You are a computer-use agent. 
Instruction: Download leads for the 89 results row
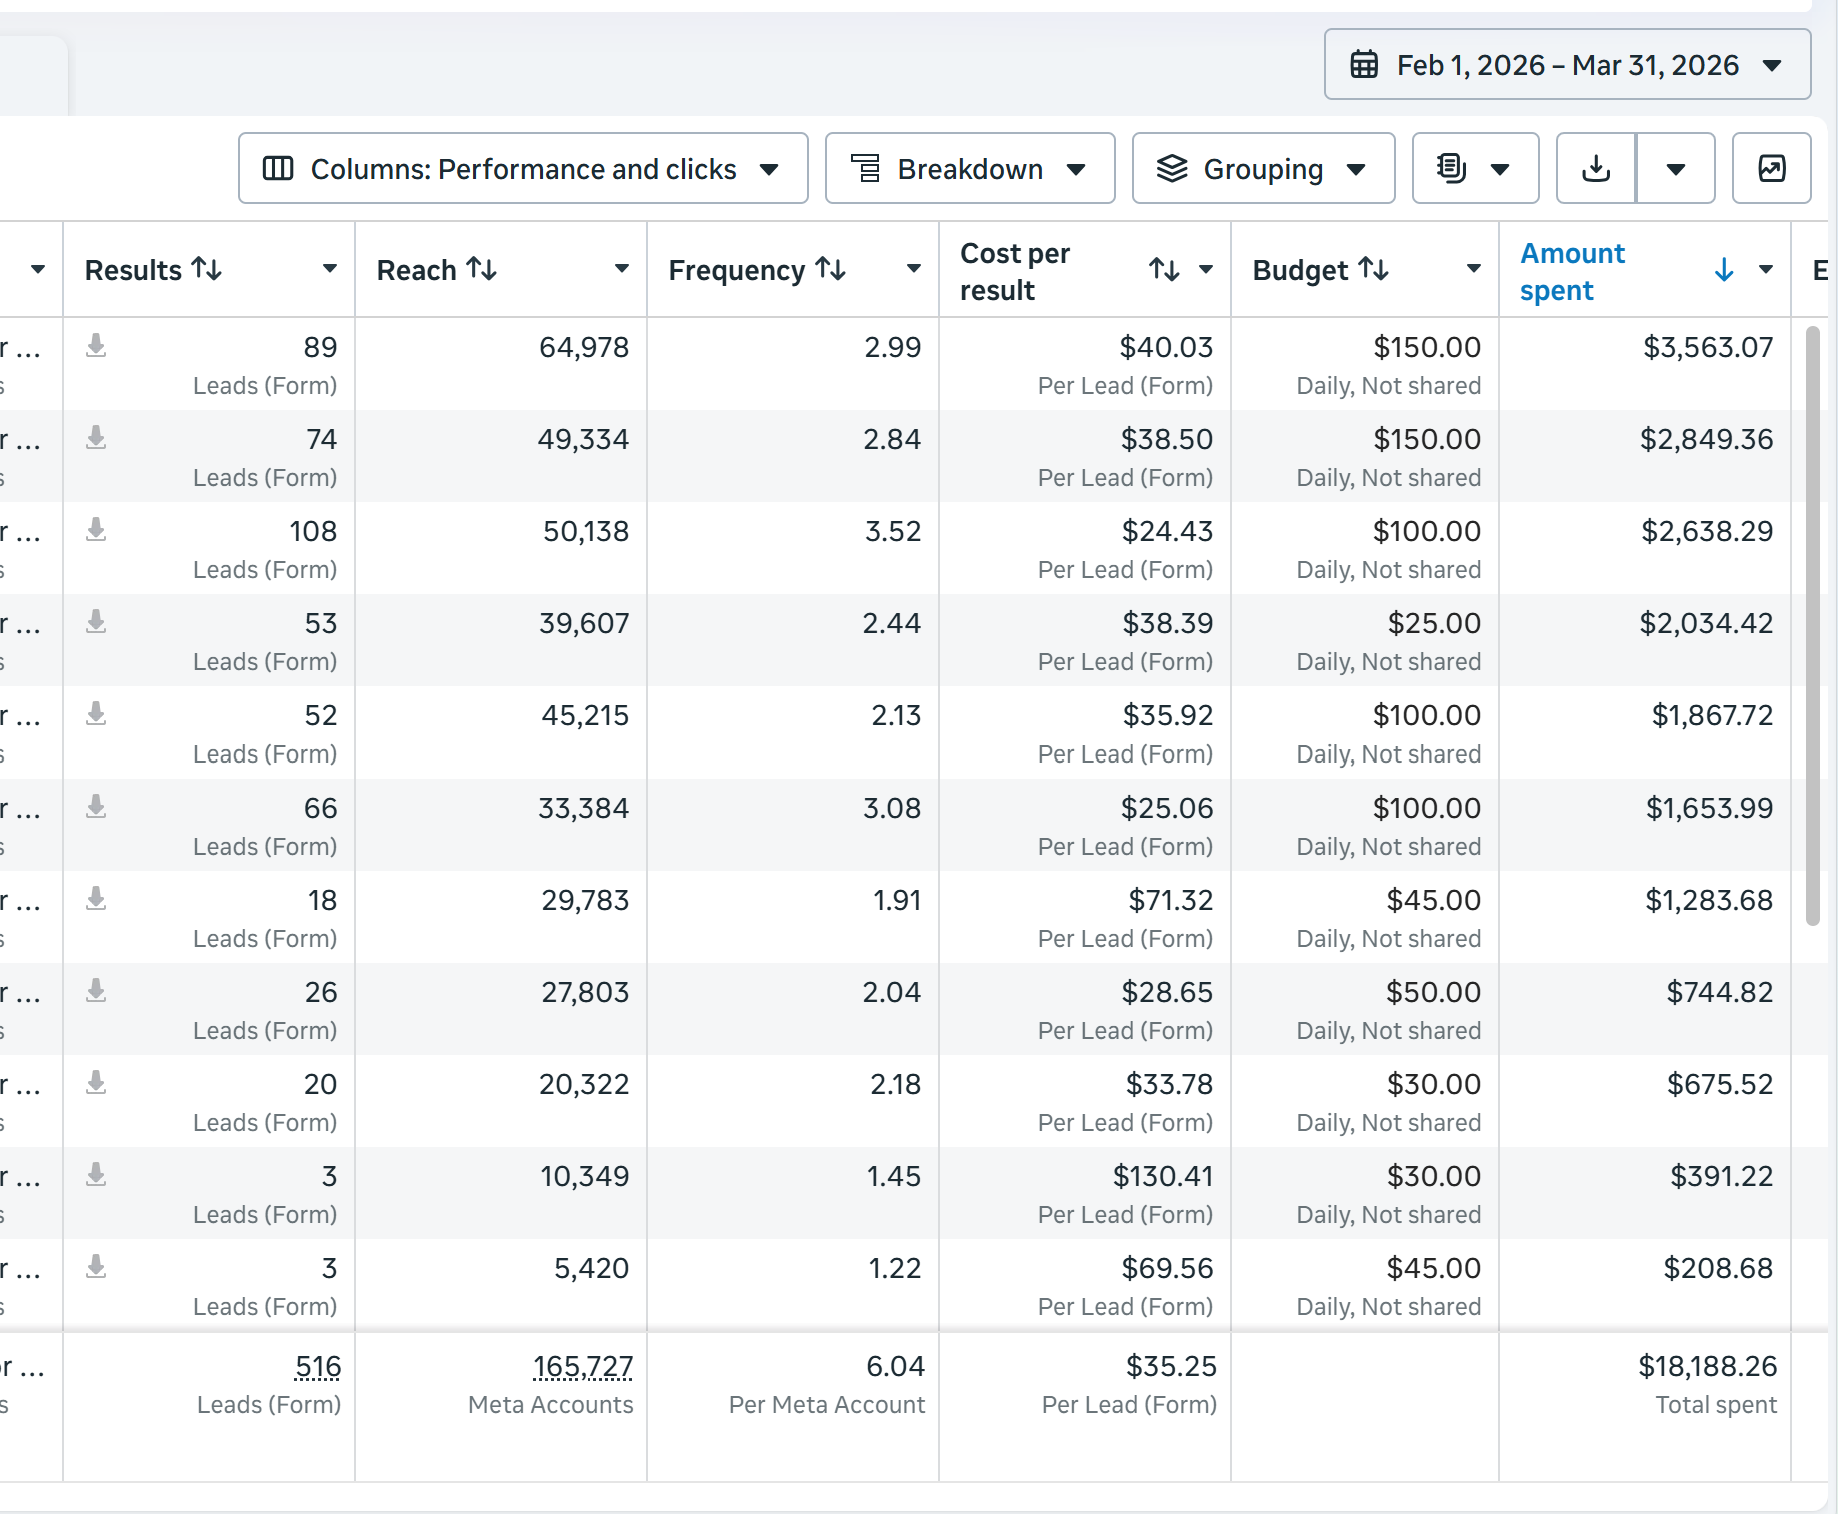[96, 346]
